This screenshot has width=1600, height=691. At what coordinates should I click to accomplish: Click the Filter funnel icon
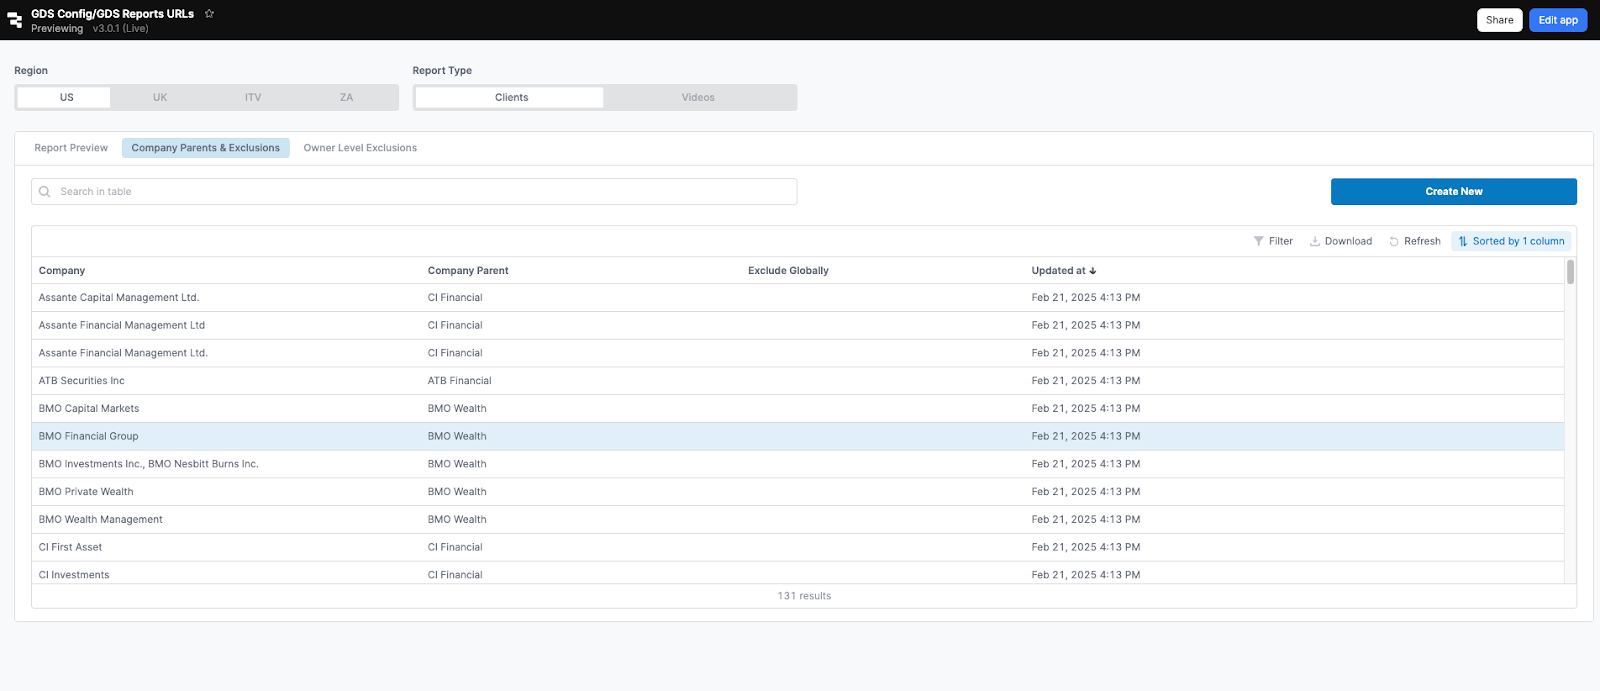pyautogui.click(x=1259, y=241)
